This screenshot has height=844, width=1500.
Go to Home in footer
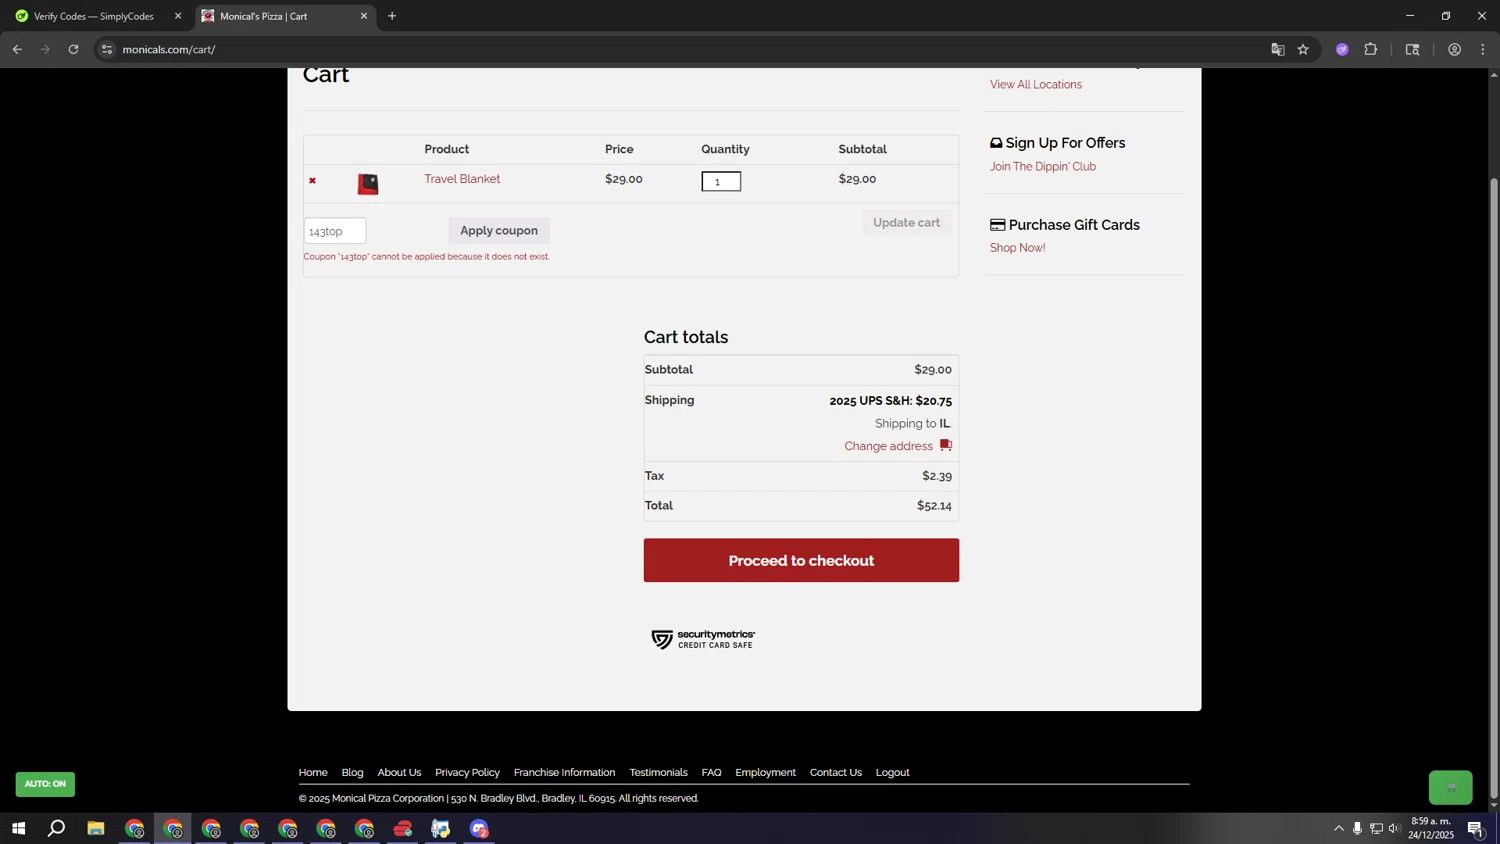coord(313,772)
